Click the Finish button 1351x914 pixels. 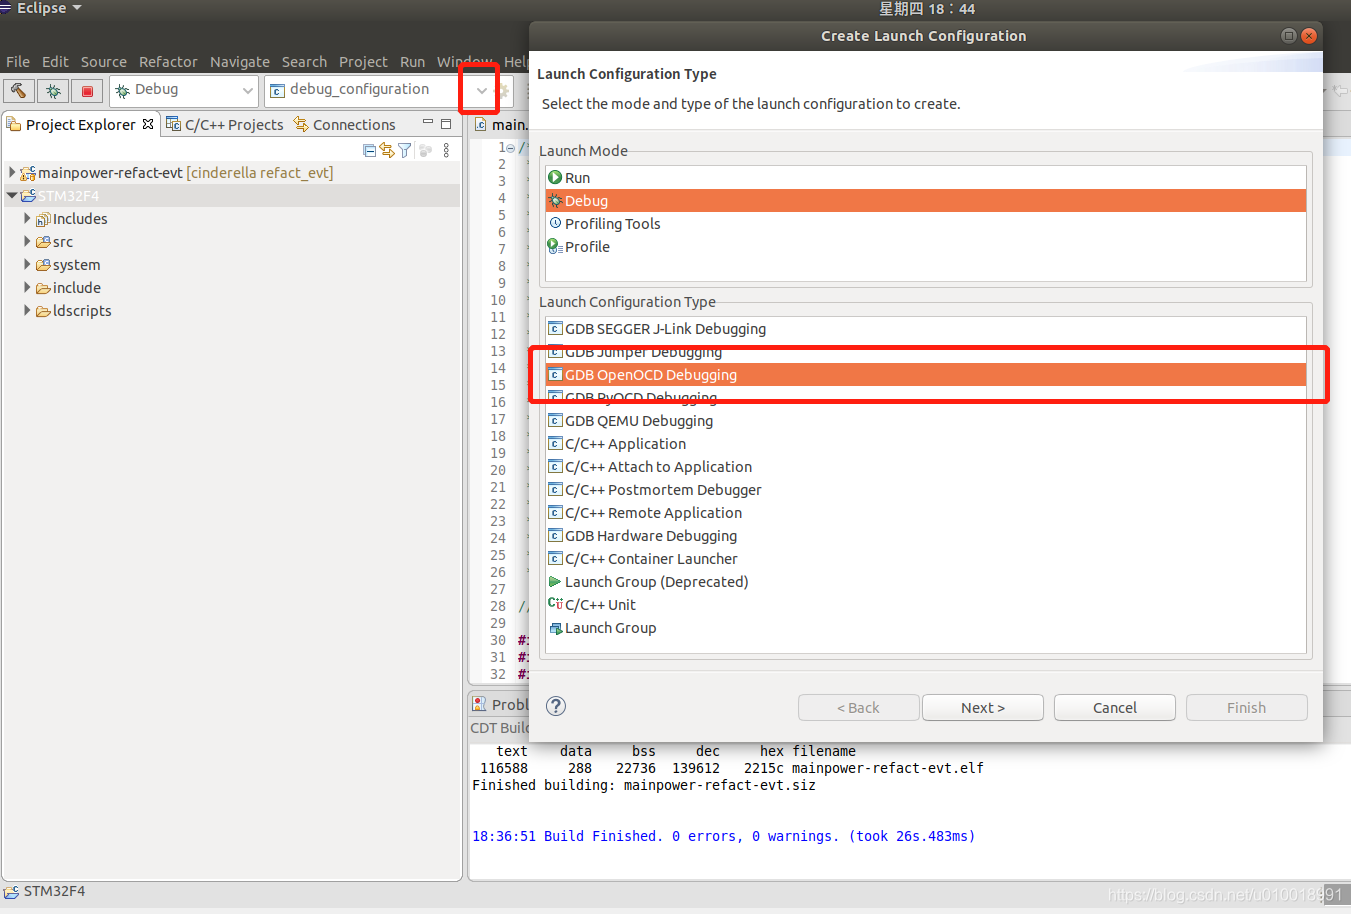point(1247,707)
